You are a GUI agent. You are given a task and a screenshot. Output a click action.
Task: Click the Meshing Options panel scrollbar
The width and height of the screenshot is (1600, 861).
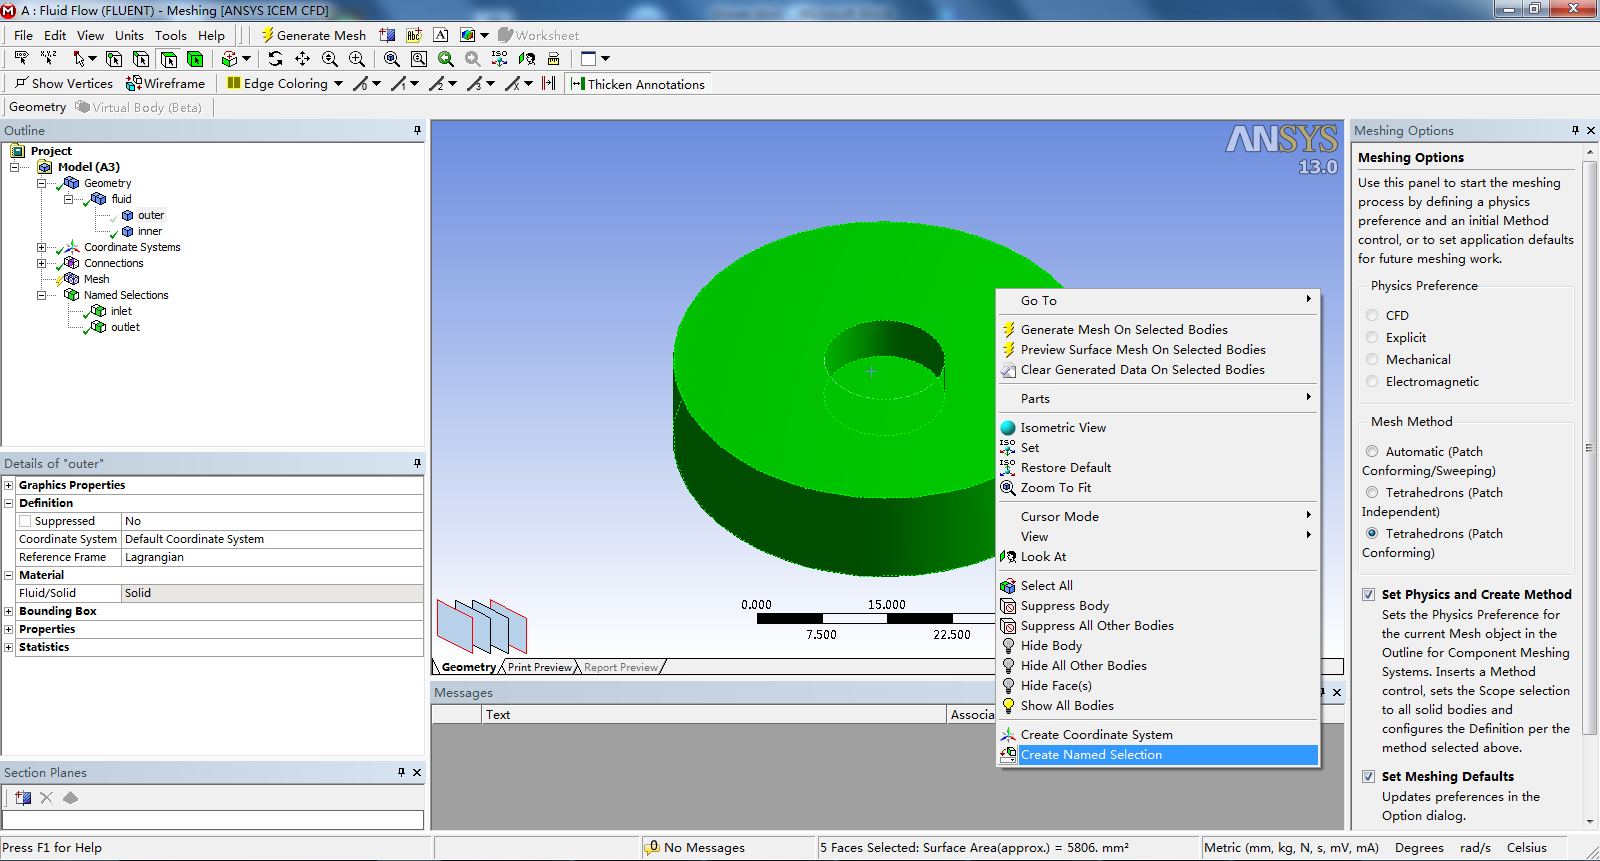[x=1590, y=486]
